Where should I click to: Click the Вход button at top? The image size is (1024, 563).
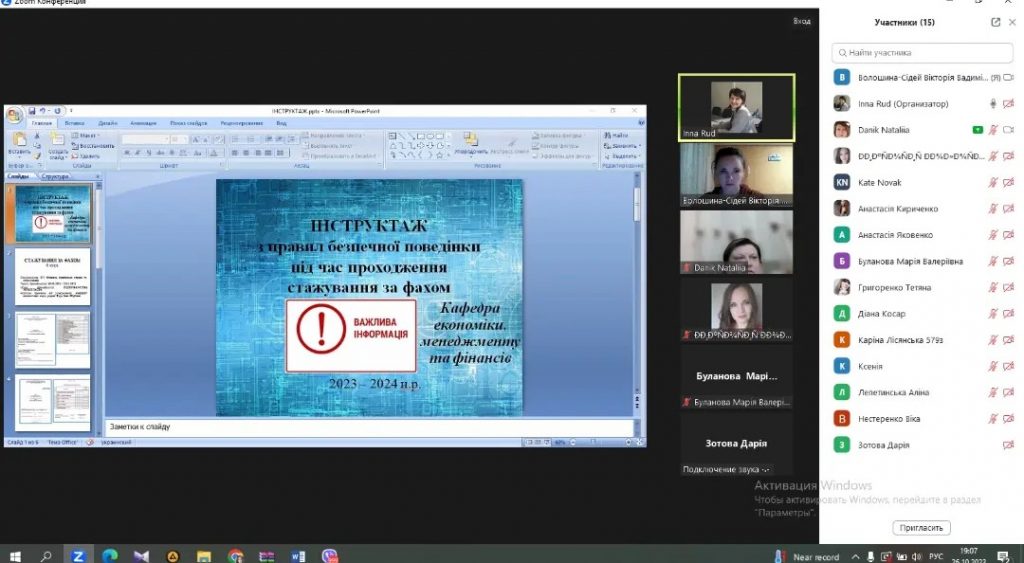click(x=801, y=21)
